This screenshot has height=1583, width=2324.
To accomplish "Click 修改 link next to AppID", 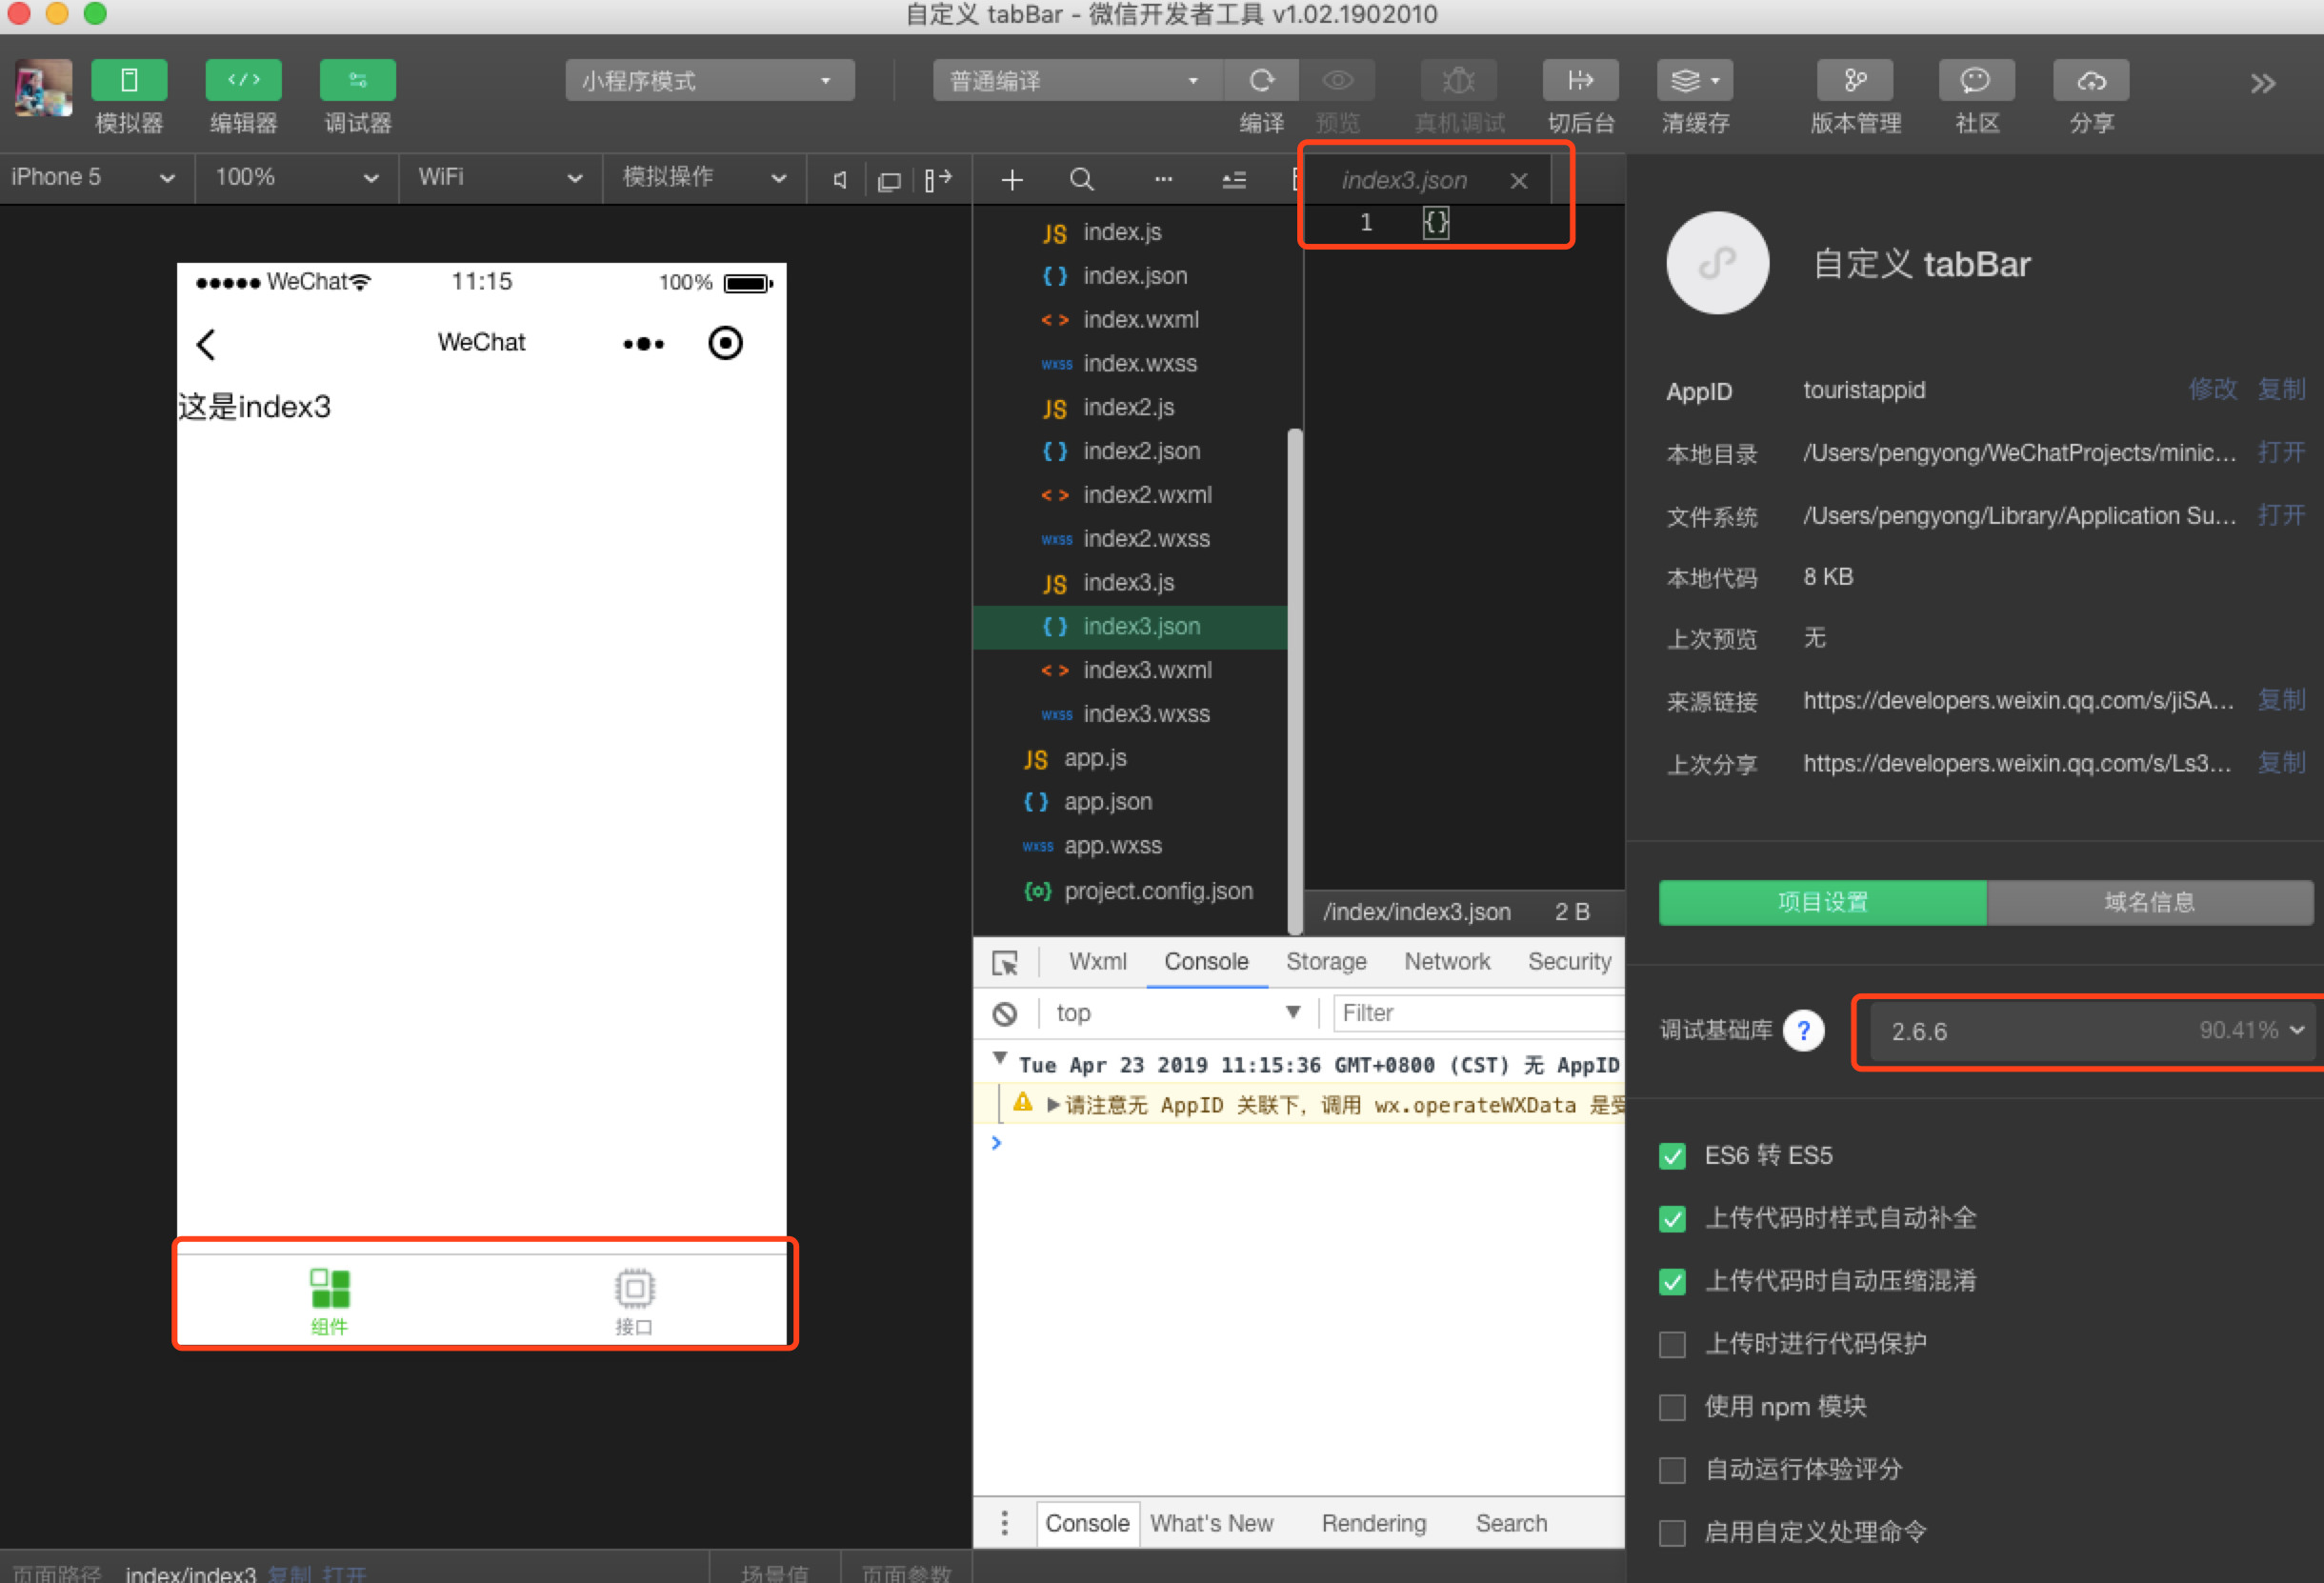I will tap(2213, 389).
